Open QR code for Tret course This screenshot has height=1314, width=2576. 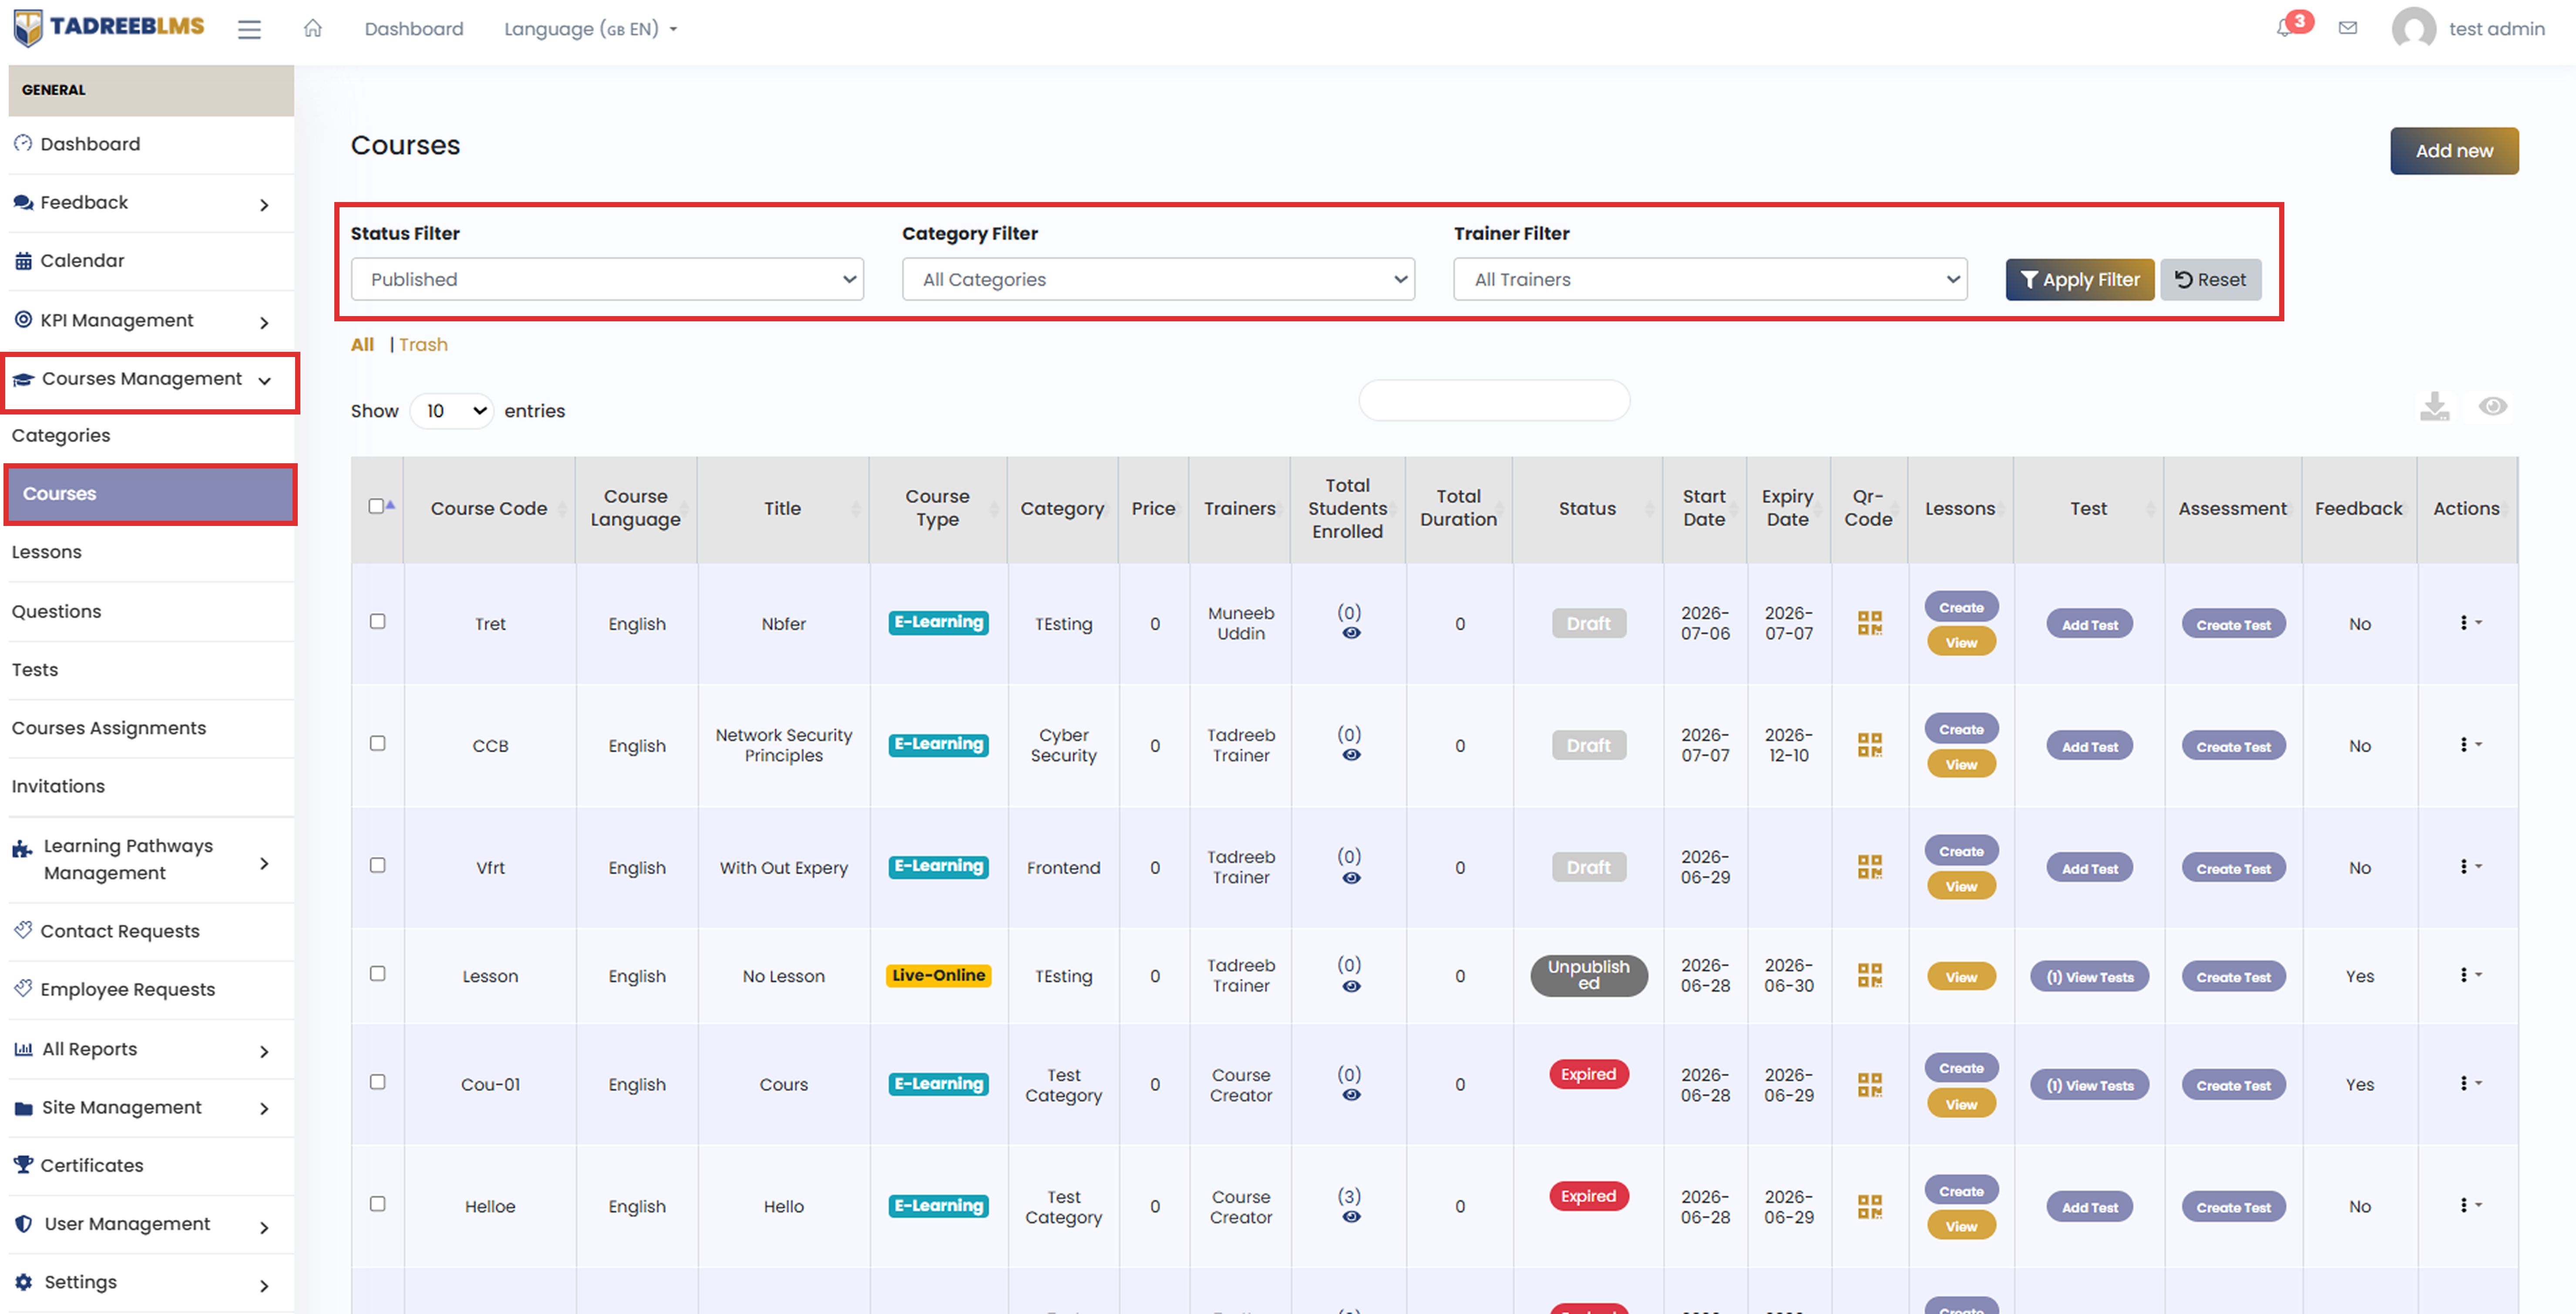(x=1869, y=623)
